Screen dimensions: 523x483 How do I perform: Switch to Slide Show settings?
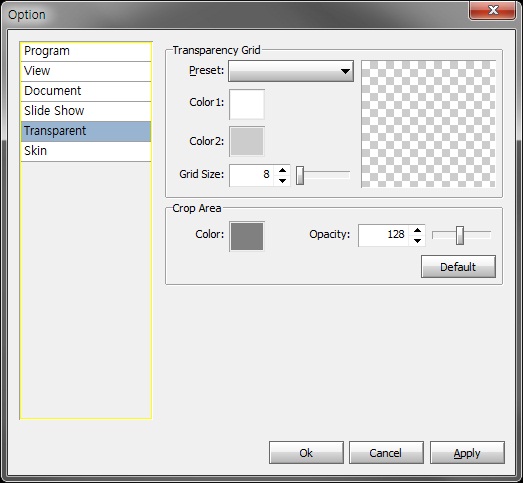pos(86,111)
